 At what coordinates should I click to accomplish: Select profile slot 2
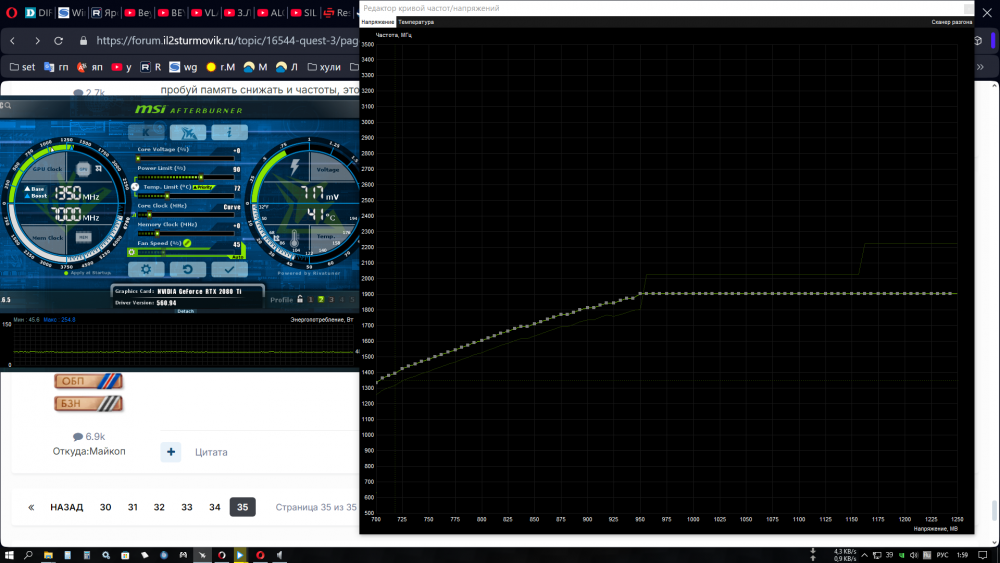[321, 299]
